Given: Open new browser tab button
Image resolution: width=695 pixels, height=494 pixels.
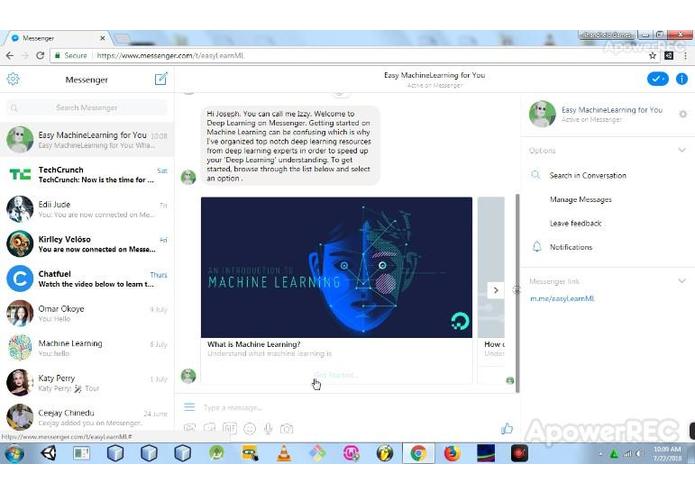Looking at the screenshot, I should 122,39.
